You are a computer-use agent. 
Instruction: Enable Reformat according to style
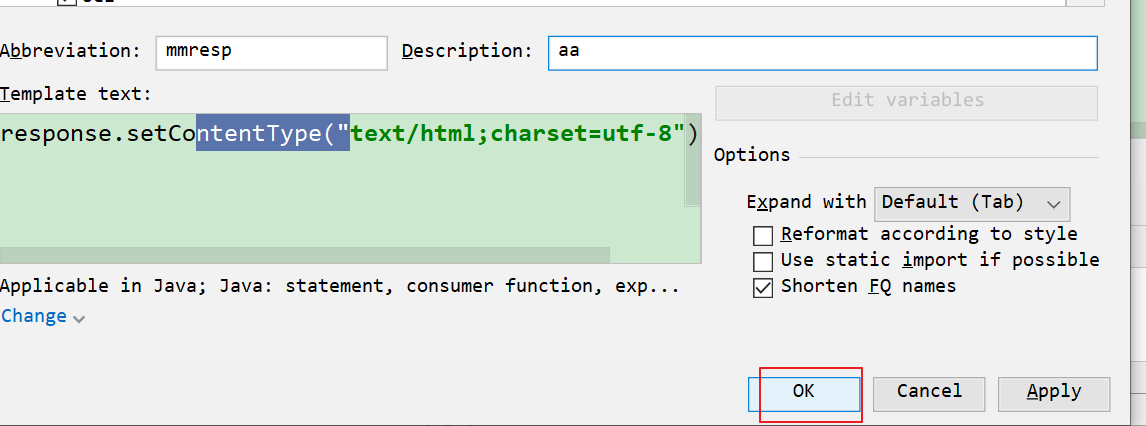[x=763, y=236]
